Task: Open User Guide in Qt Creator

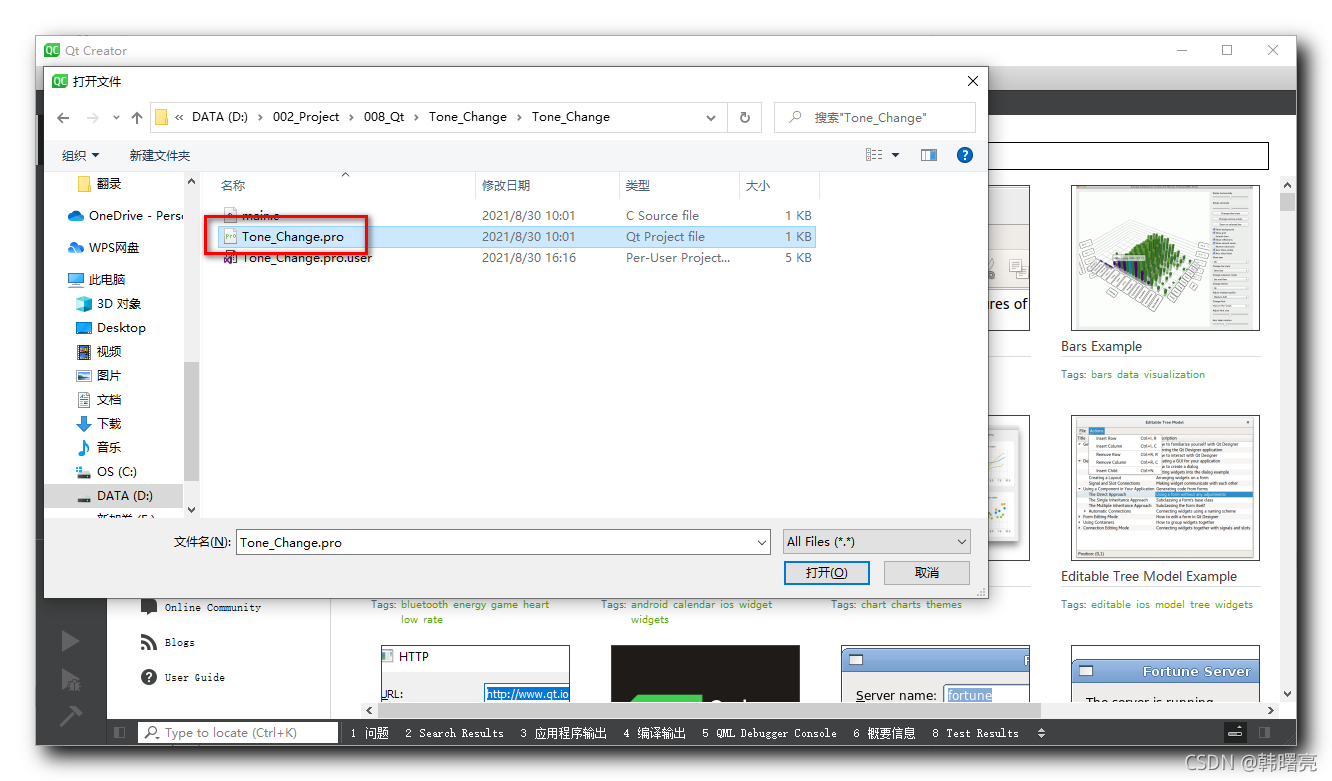Action: (182, 677)
